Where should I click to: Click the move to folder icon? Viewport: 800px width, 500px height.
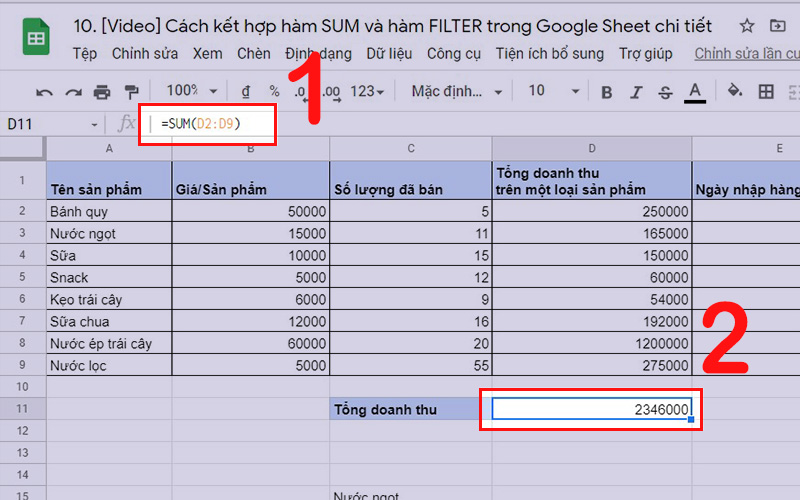[778, 25]
